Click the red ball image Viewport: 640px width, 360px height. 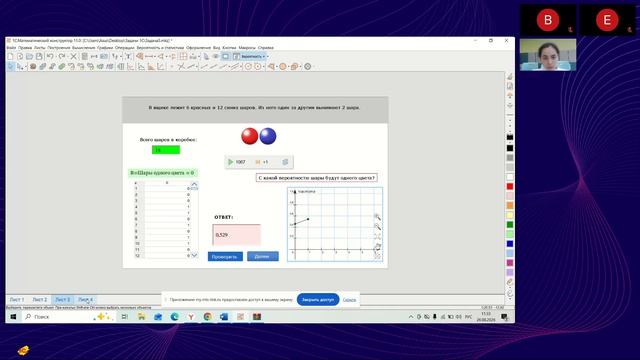249,136
